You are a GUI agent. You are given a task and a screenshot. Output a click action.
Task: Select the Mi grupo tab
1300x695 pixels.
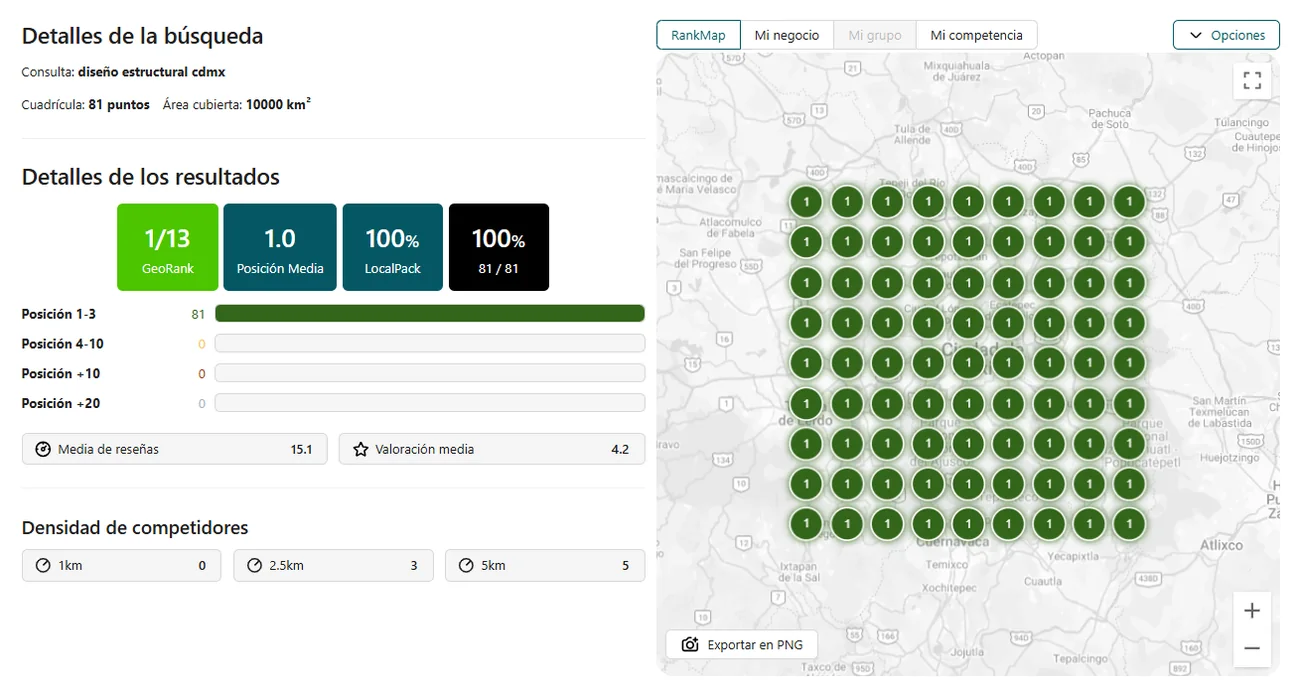(875, 35)
